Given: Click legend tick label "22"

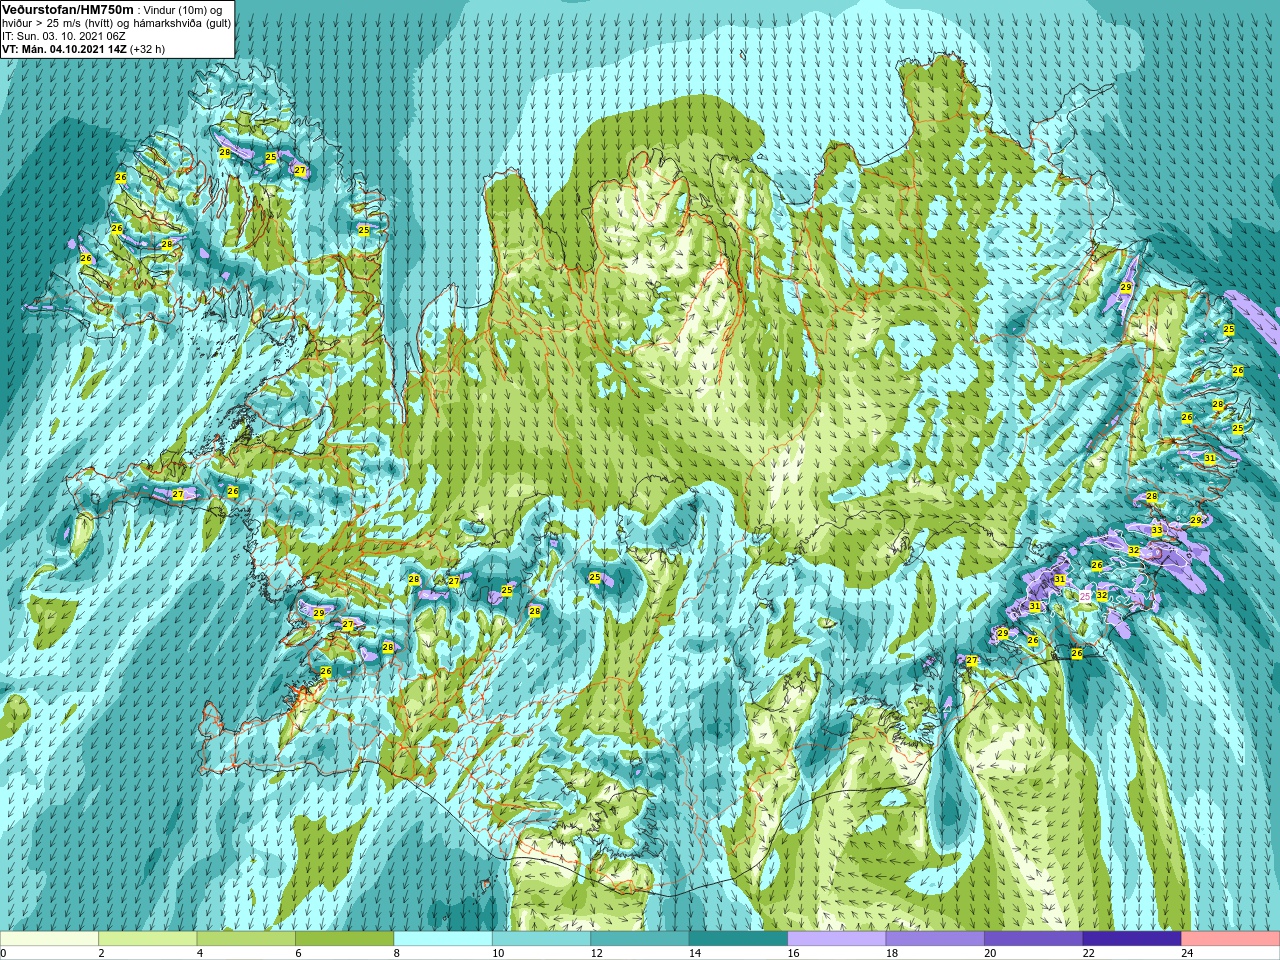Looking at the screenshot, I should pyautogui.click(x=1089, y=953).
